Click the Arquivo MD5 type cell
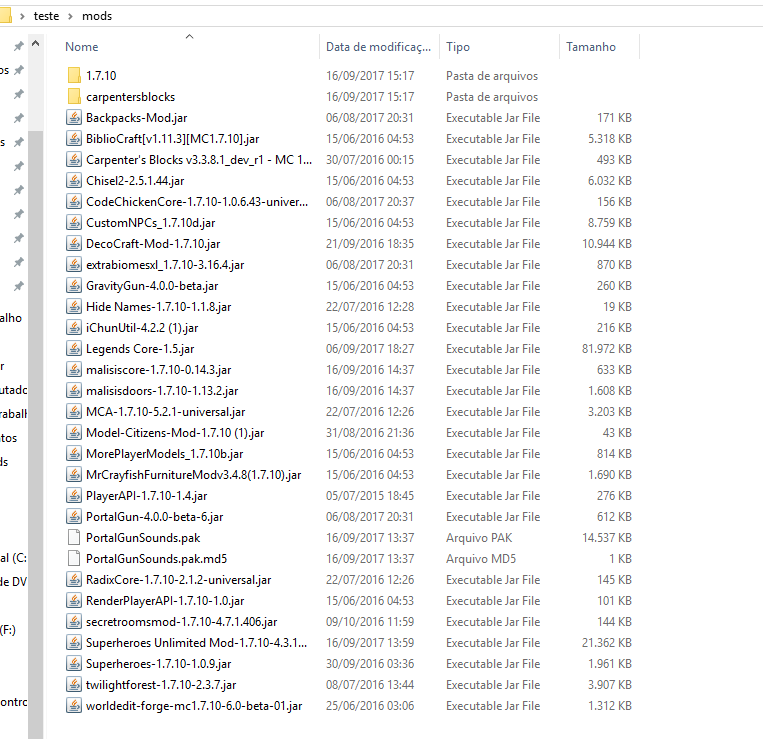The image size is (763, 739). (481, 559)
